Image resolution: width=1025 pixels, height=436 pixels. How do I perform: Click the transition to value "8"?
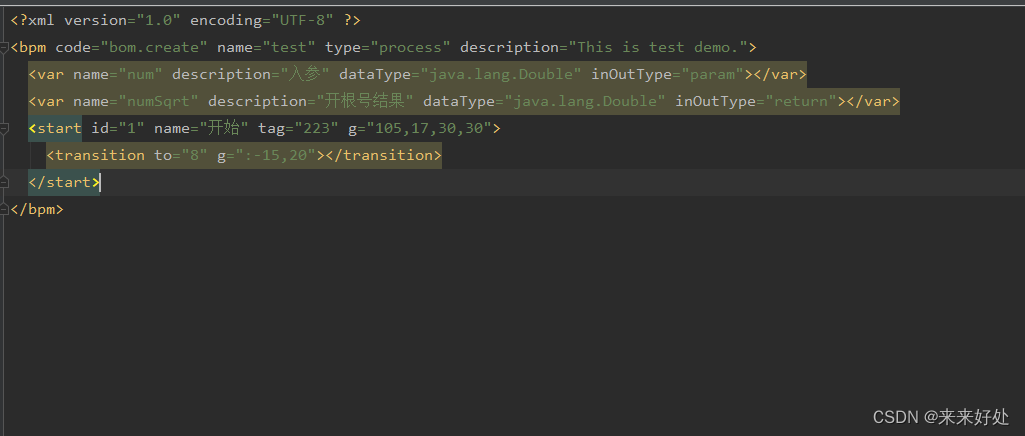(x=194, y=155)
